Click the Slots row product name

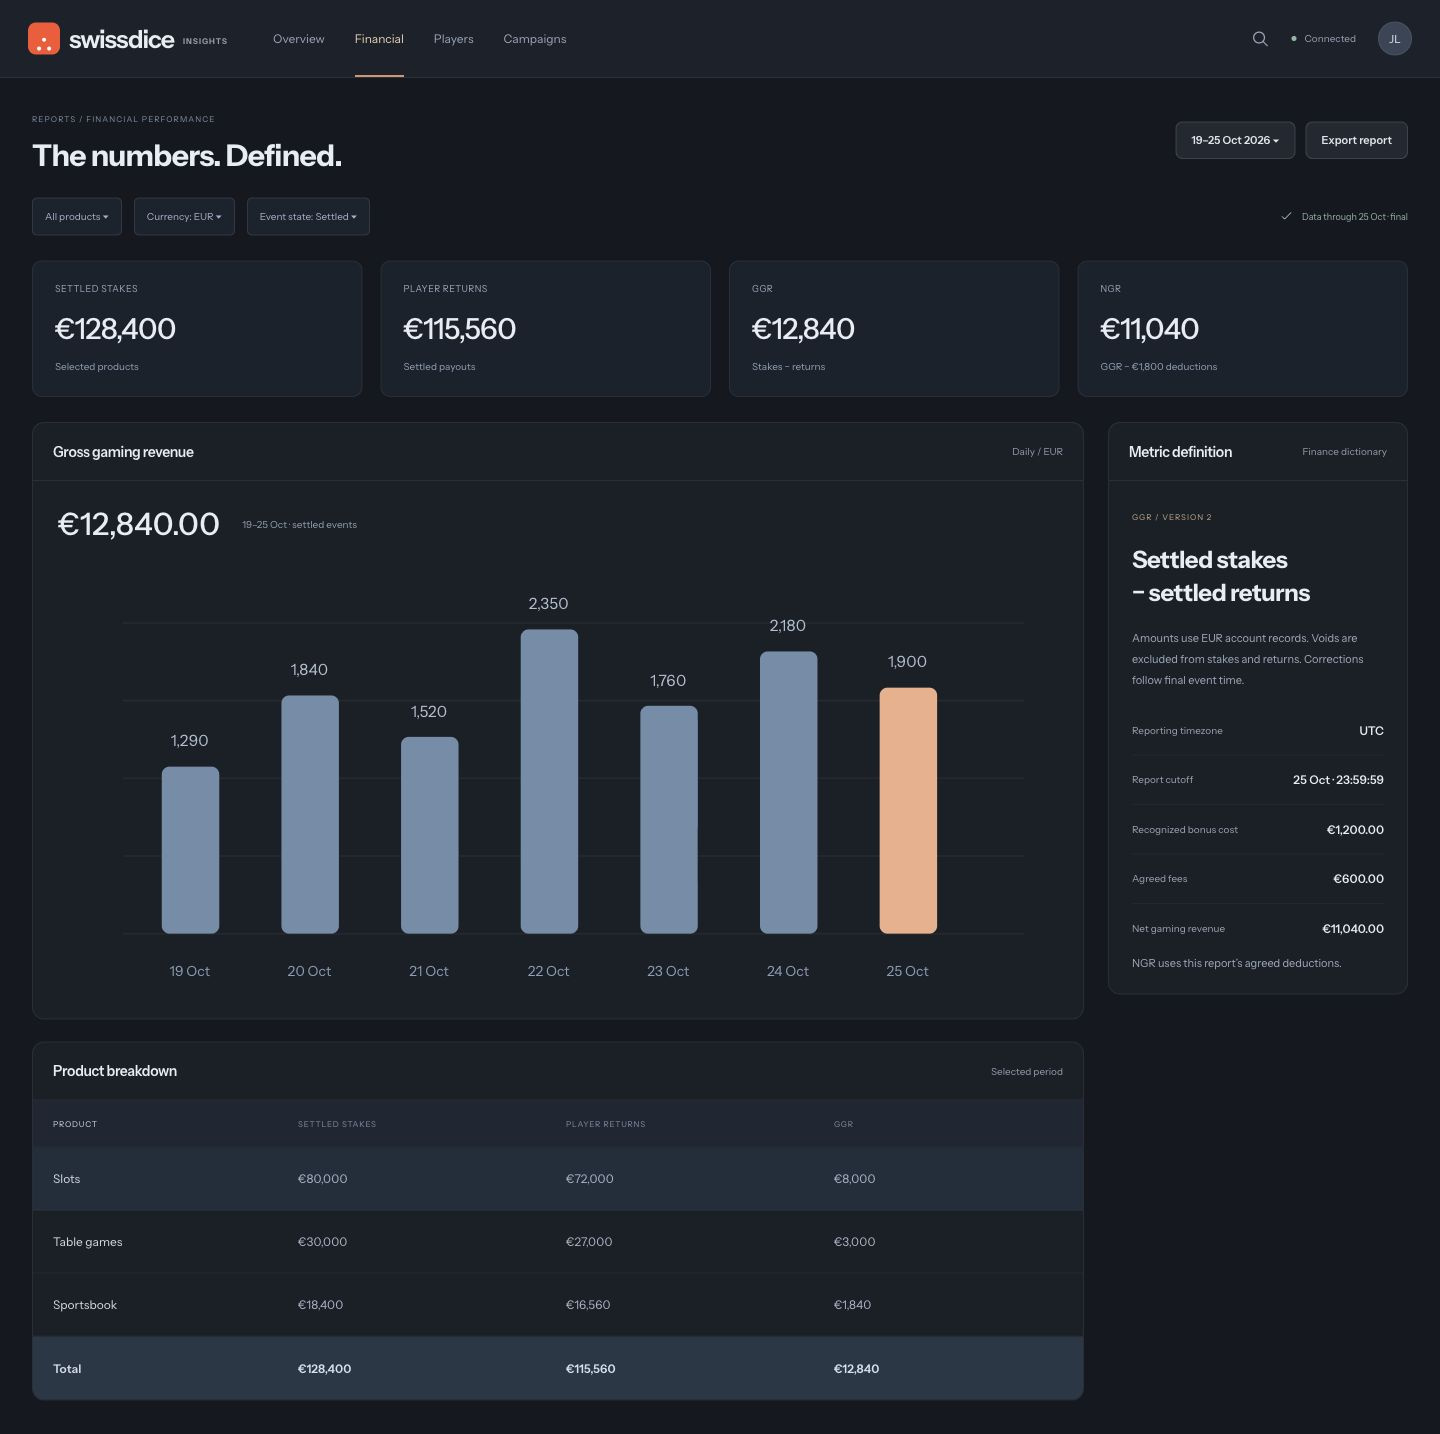pyautogui.click(x=67, y=1179)
